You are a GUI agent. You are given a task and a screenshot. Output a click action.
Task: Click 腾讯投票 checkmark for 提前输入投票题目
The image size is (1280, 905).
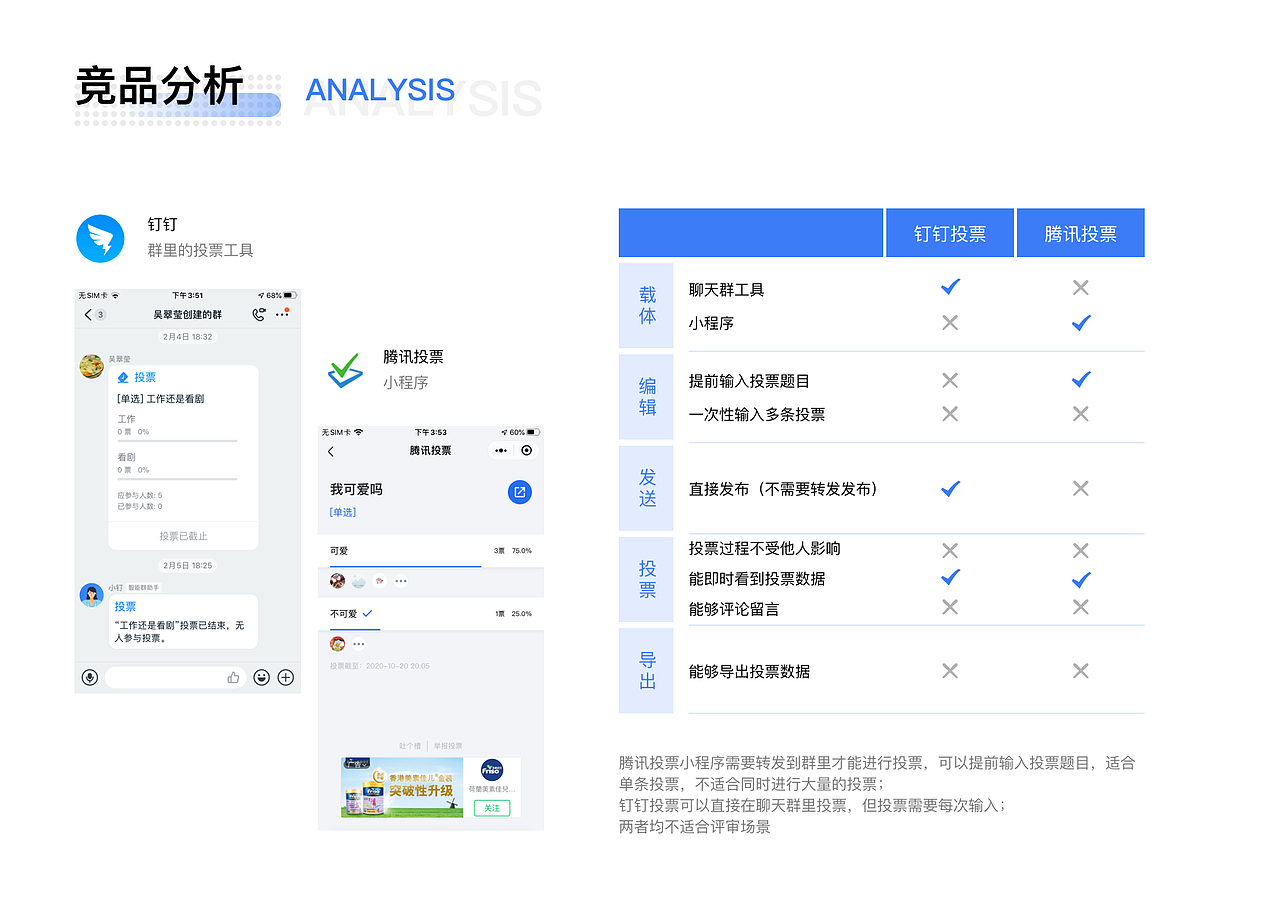click(x=1081, y=379)
